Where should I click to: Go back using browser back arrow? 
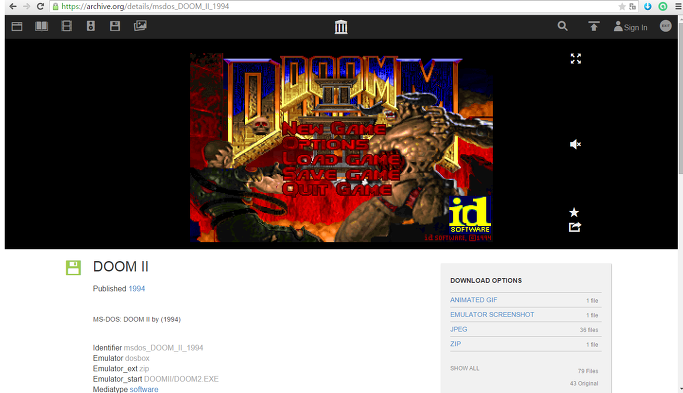click(13, 6)
